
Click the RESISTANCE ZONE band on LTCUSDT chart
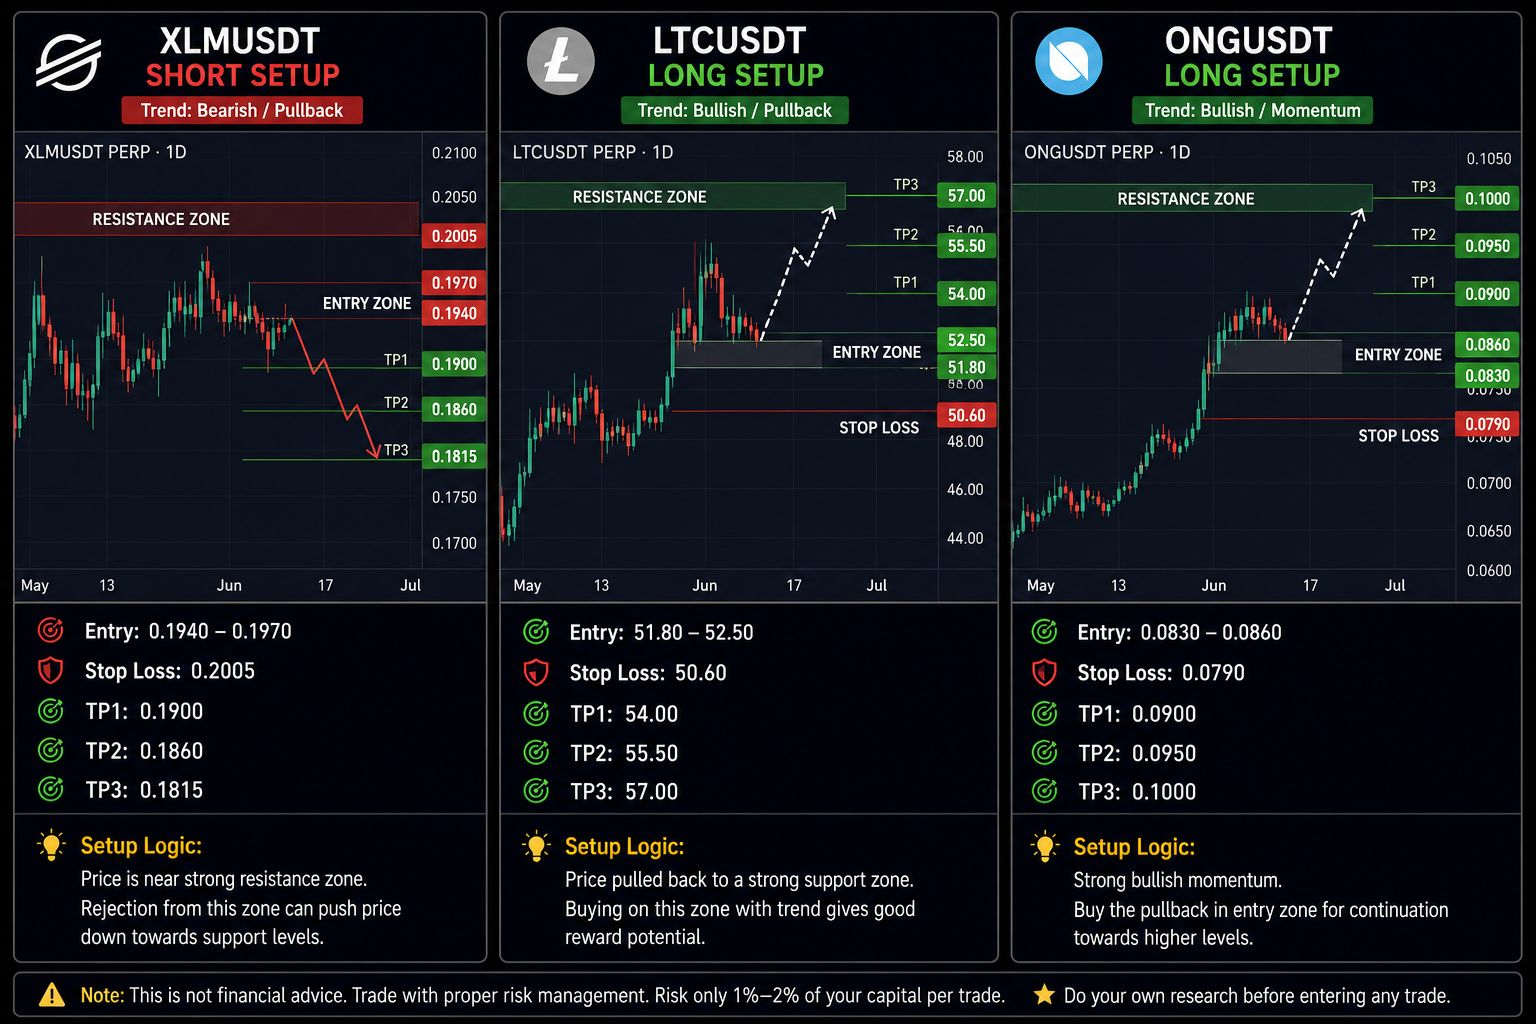point(673,197)
